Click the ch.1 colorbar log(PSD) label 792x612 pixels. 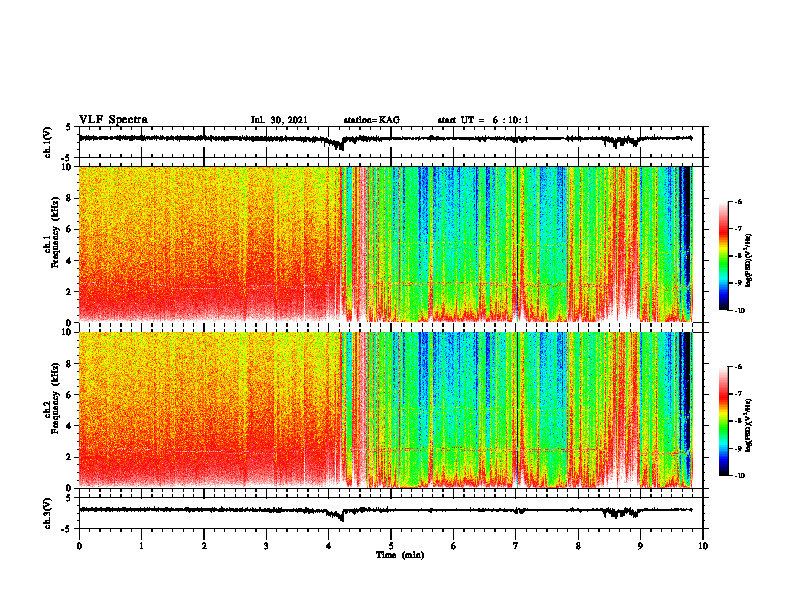point(748,261)
